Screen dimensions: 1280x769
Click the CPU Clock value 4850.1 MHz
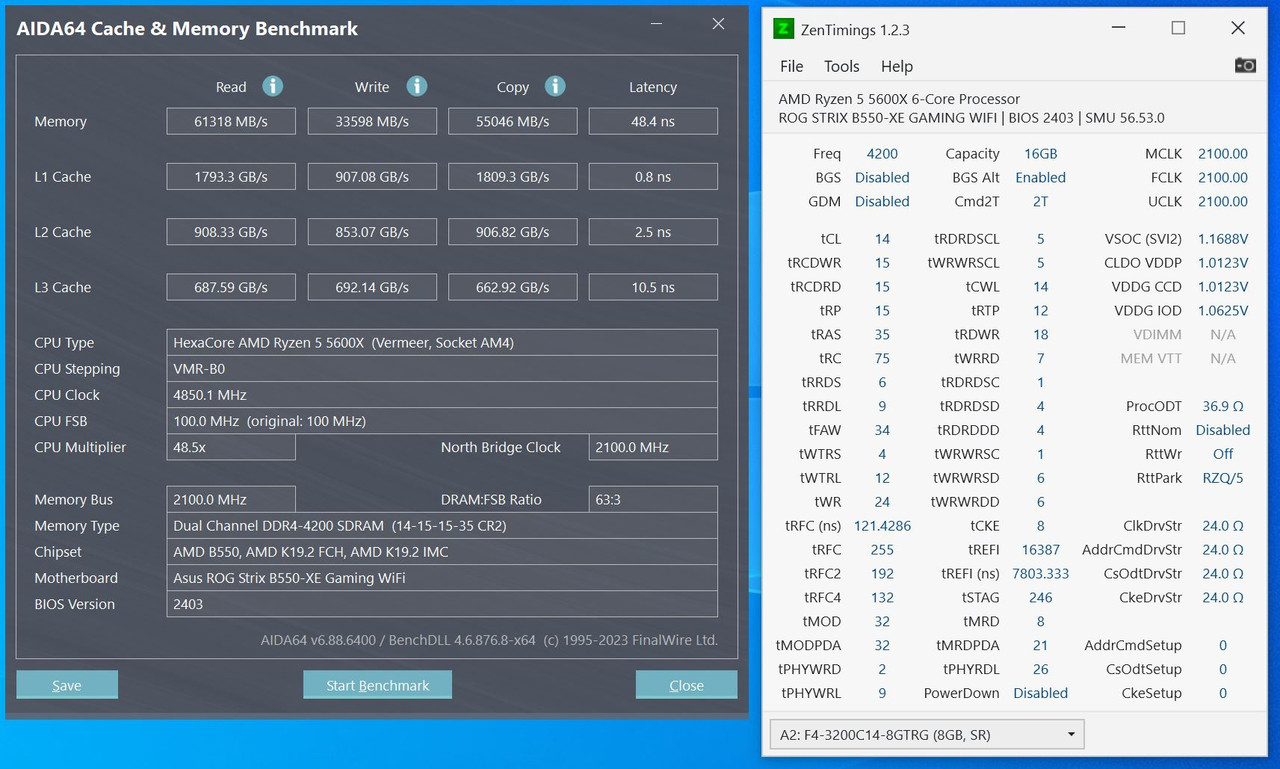[x=442, y=394]
